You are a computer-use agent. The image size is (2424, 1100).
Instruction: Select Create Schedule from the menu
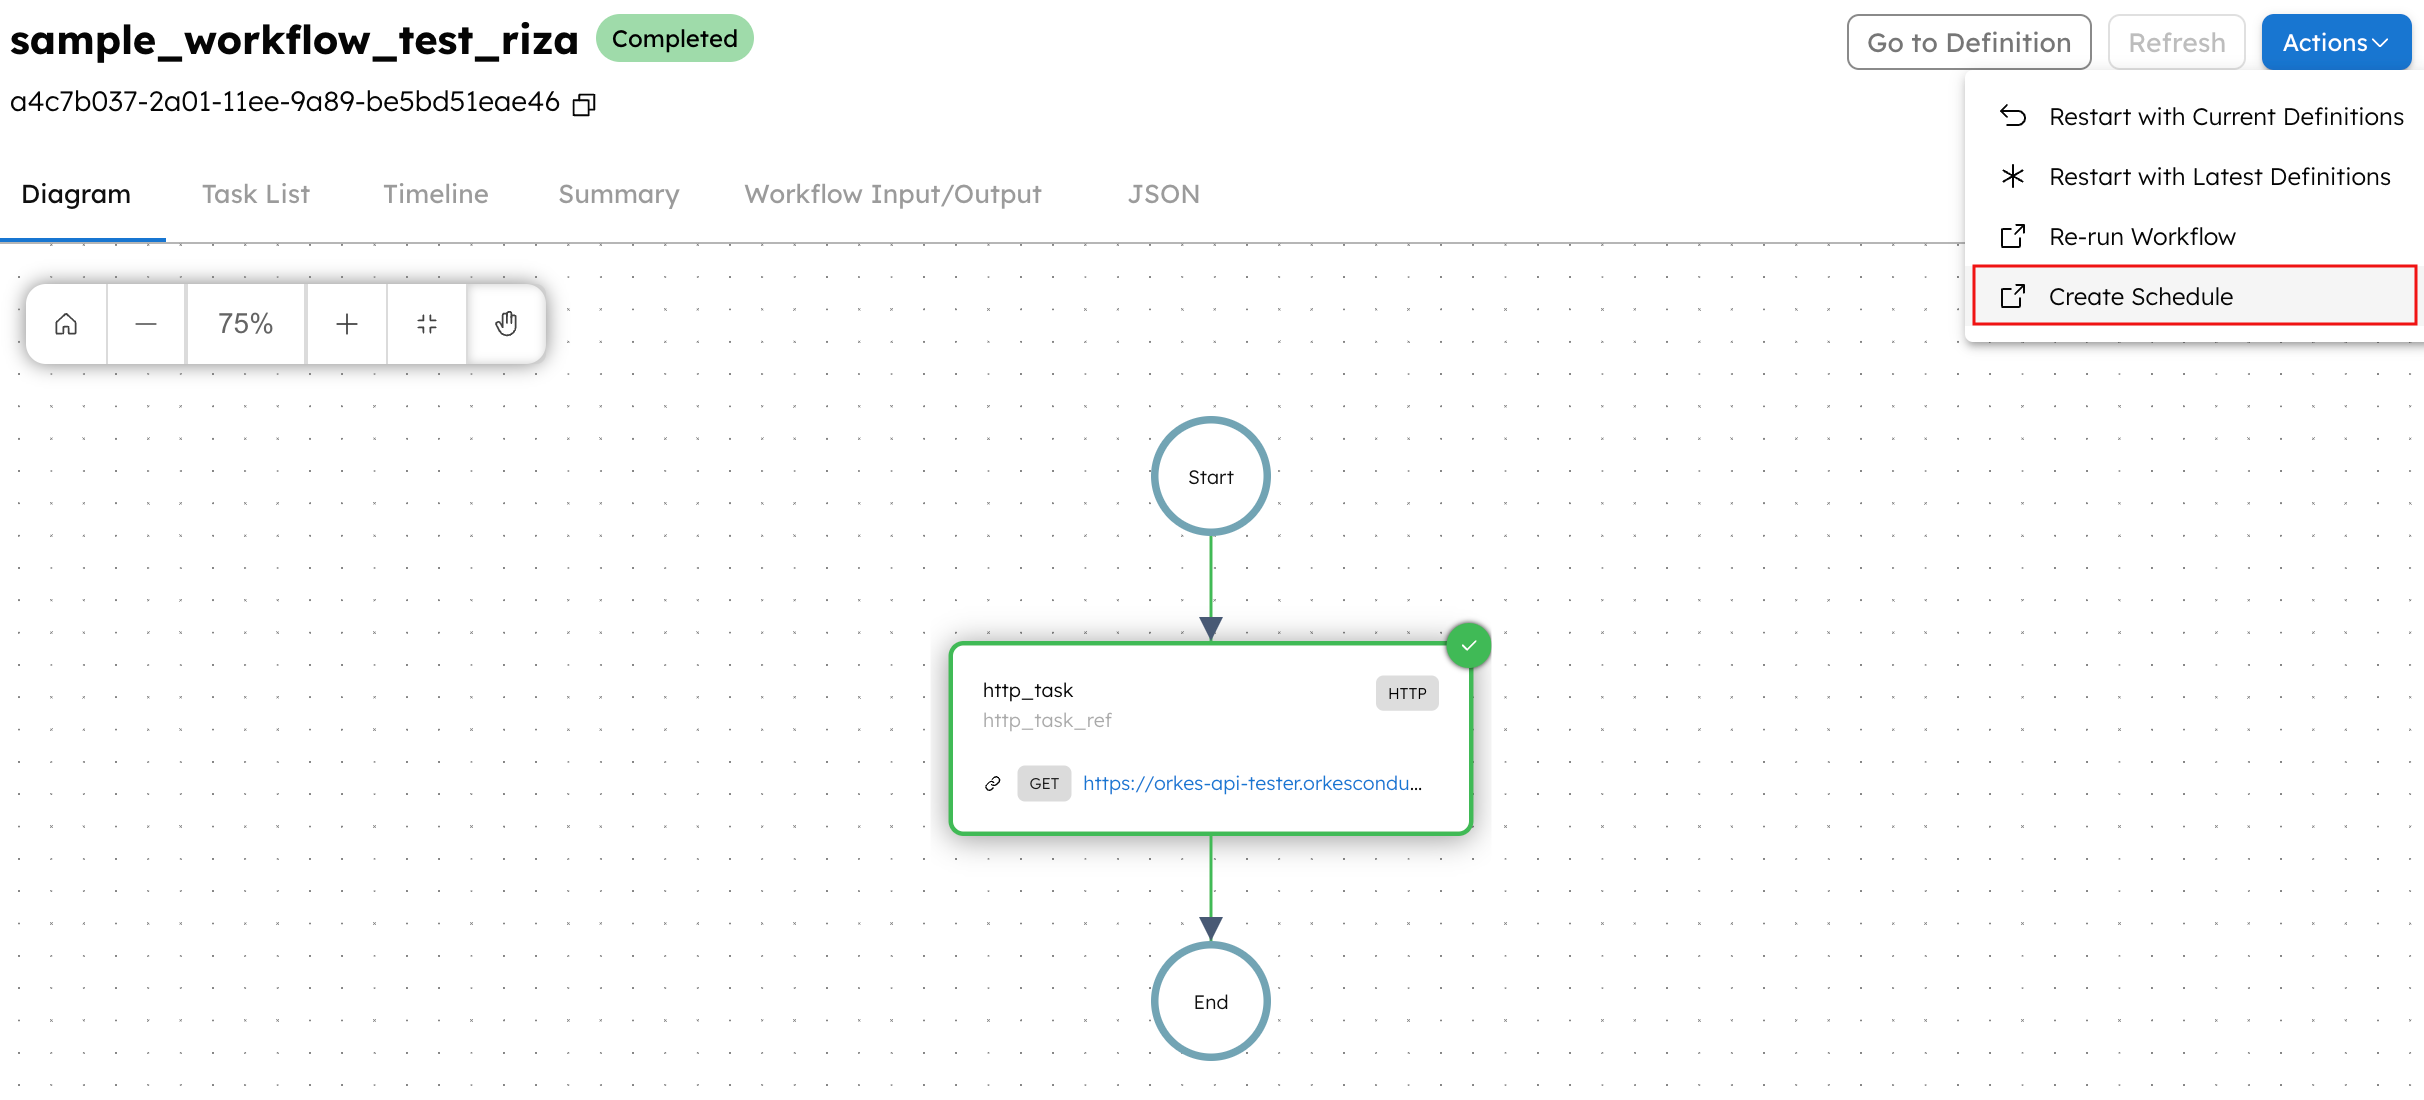[x=2140, y=296]
